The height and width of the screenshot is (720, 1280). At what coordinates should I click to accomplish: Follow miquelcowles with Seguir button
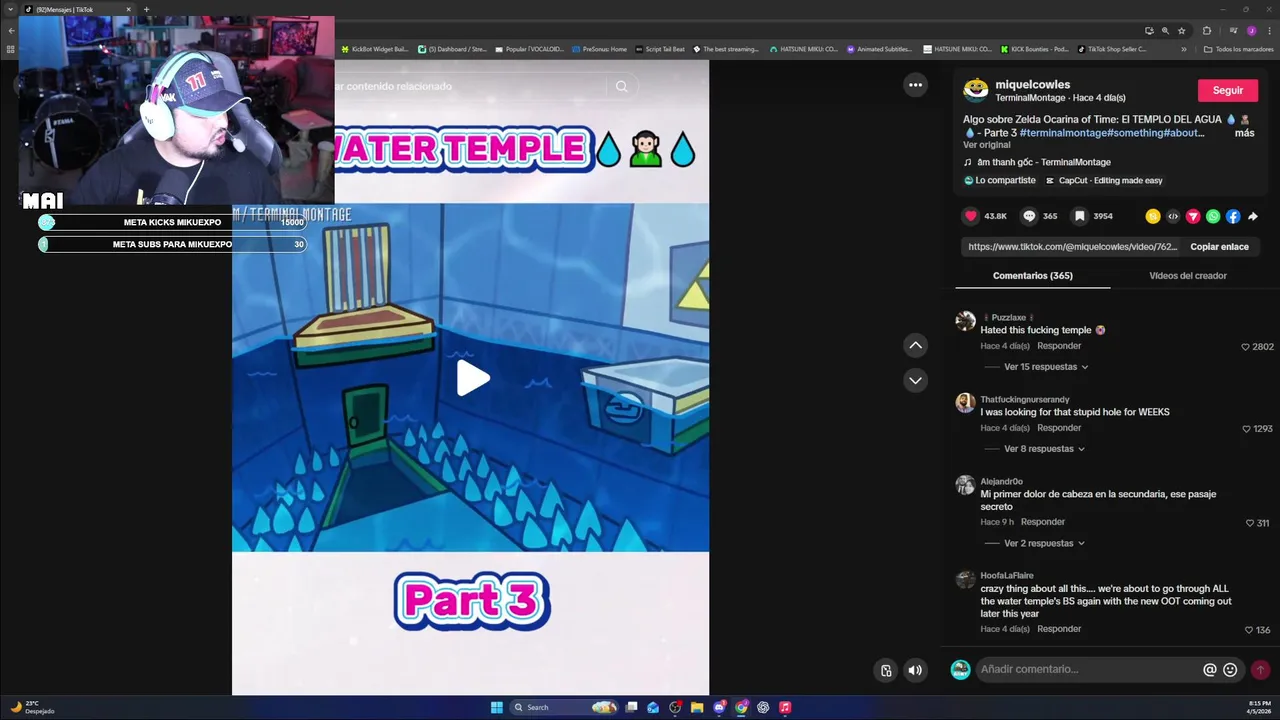(x=1227, y=90)
